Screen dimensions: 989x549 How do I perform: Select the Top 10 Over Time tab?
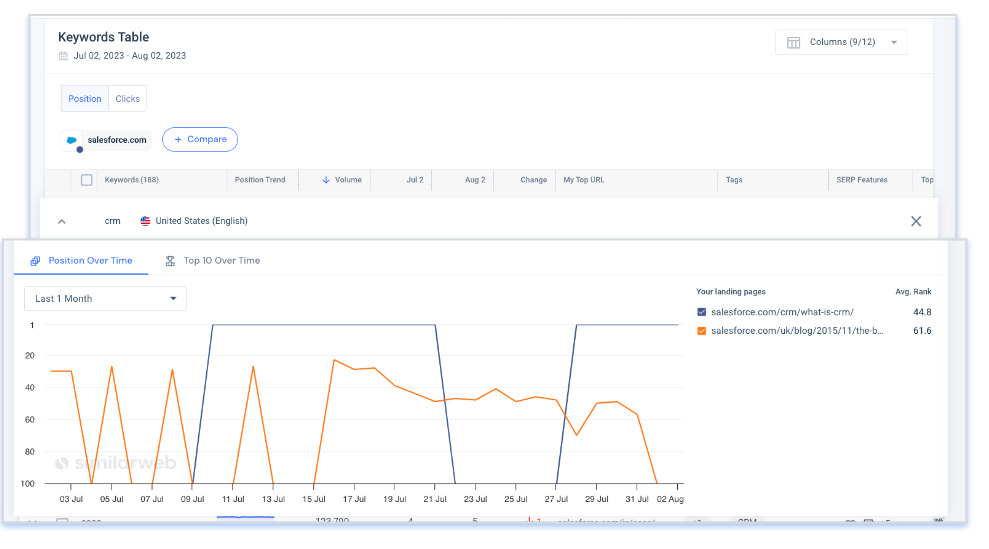click(x=221, y=261)
